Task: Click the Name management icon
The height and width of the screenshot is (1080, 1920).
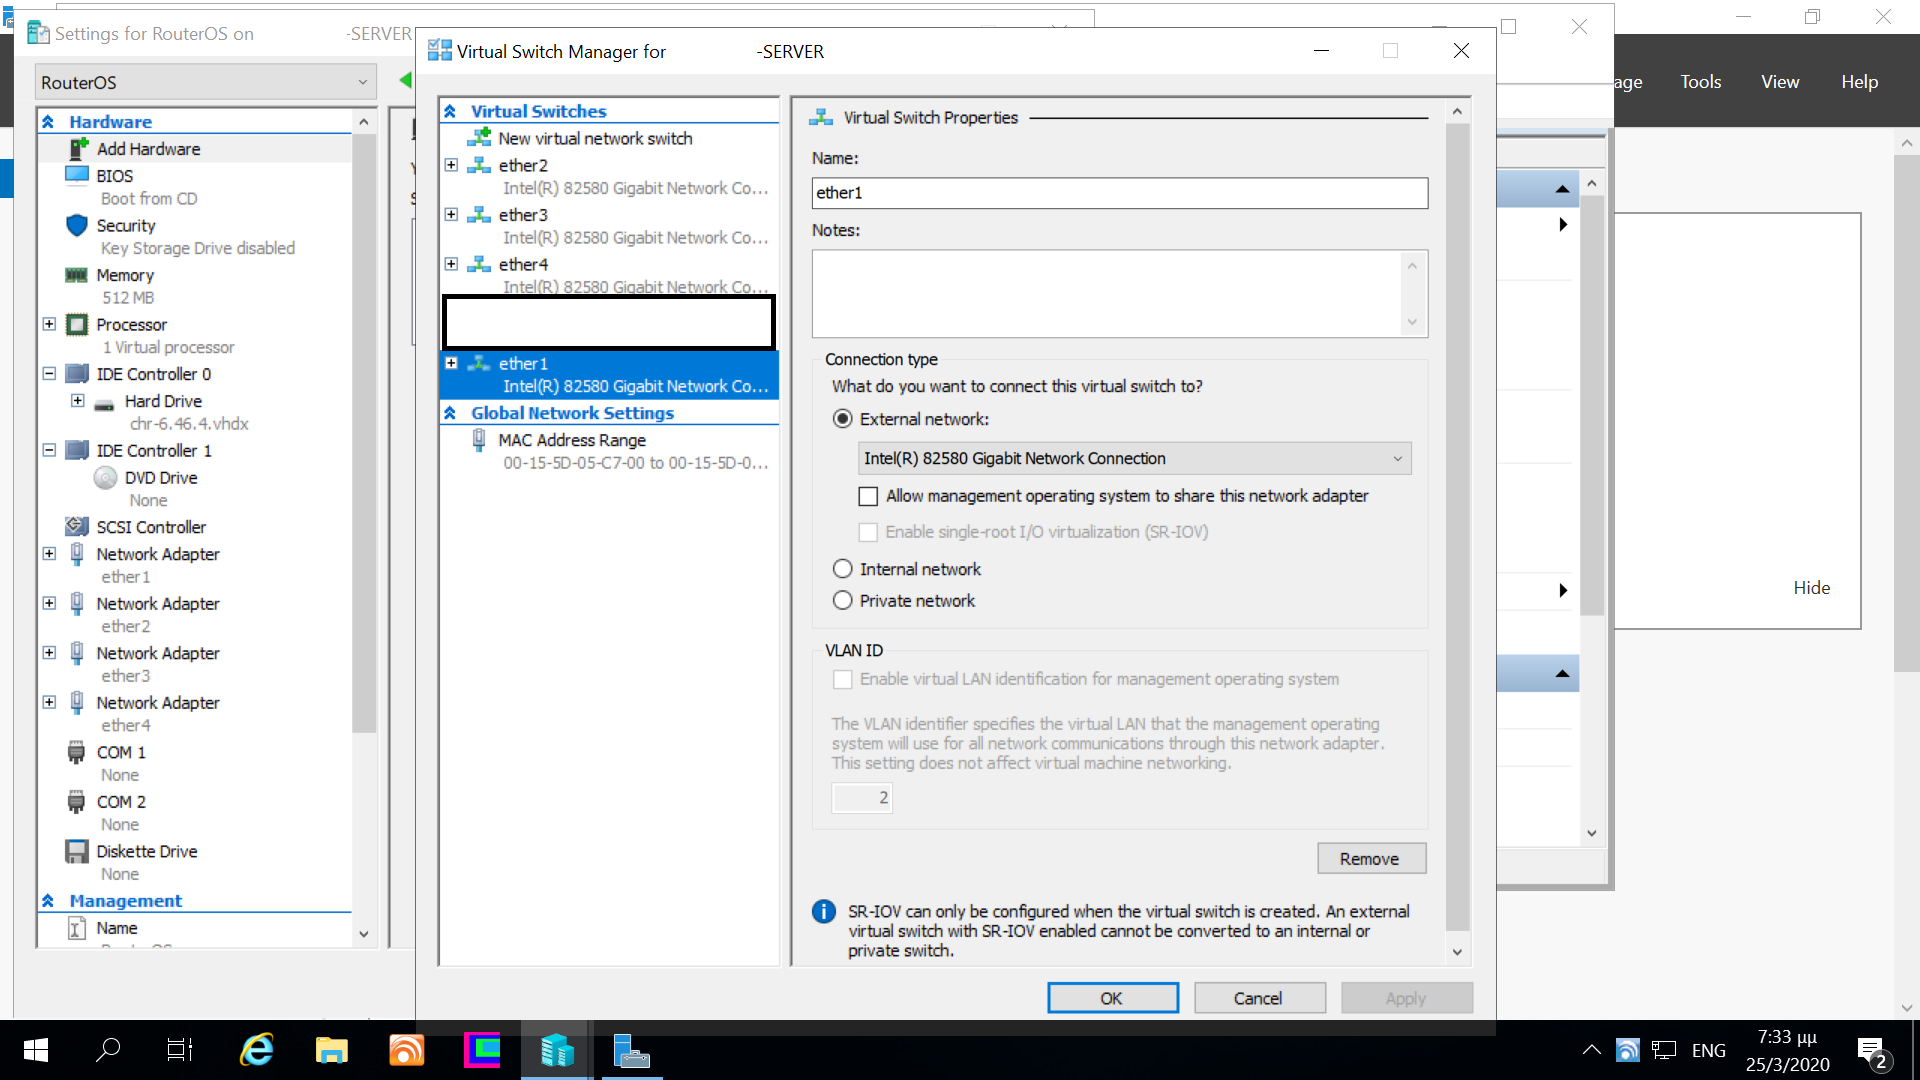Action: click(x=77, y=928)
